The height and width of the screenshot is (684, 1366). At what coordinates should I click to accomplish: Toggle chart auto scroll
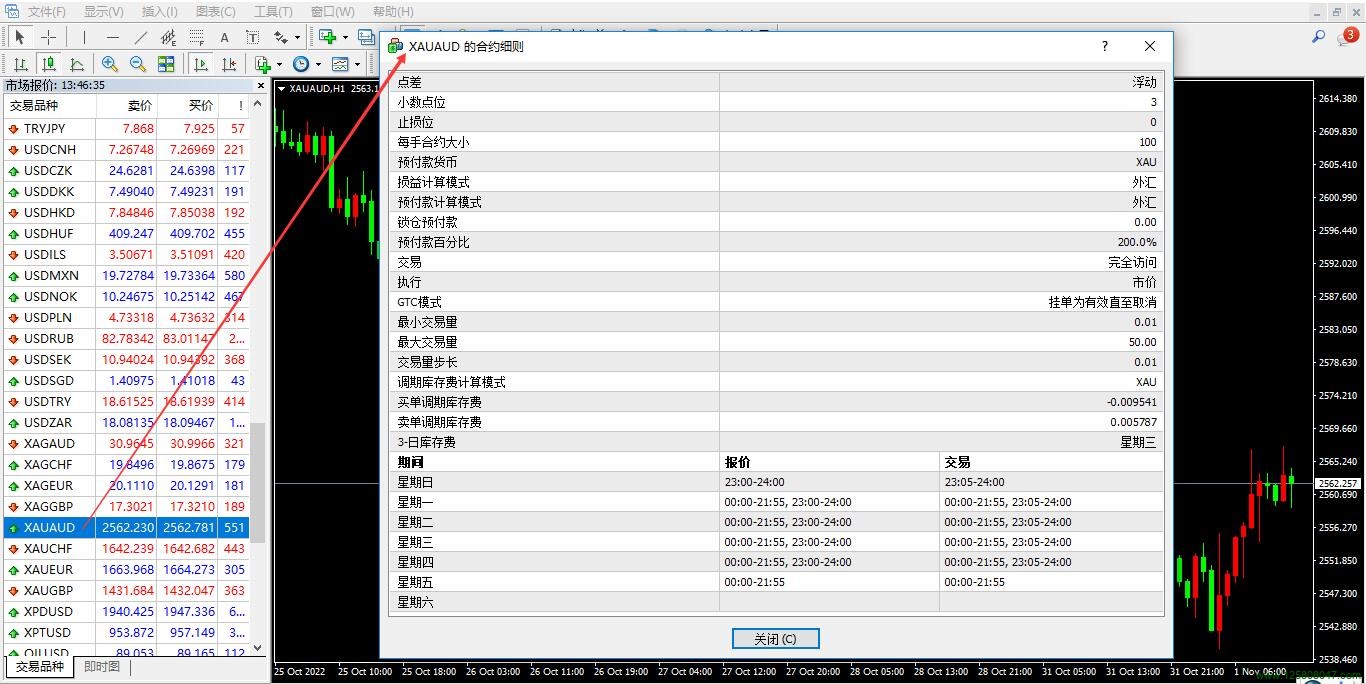pos(201,64)
